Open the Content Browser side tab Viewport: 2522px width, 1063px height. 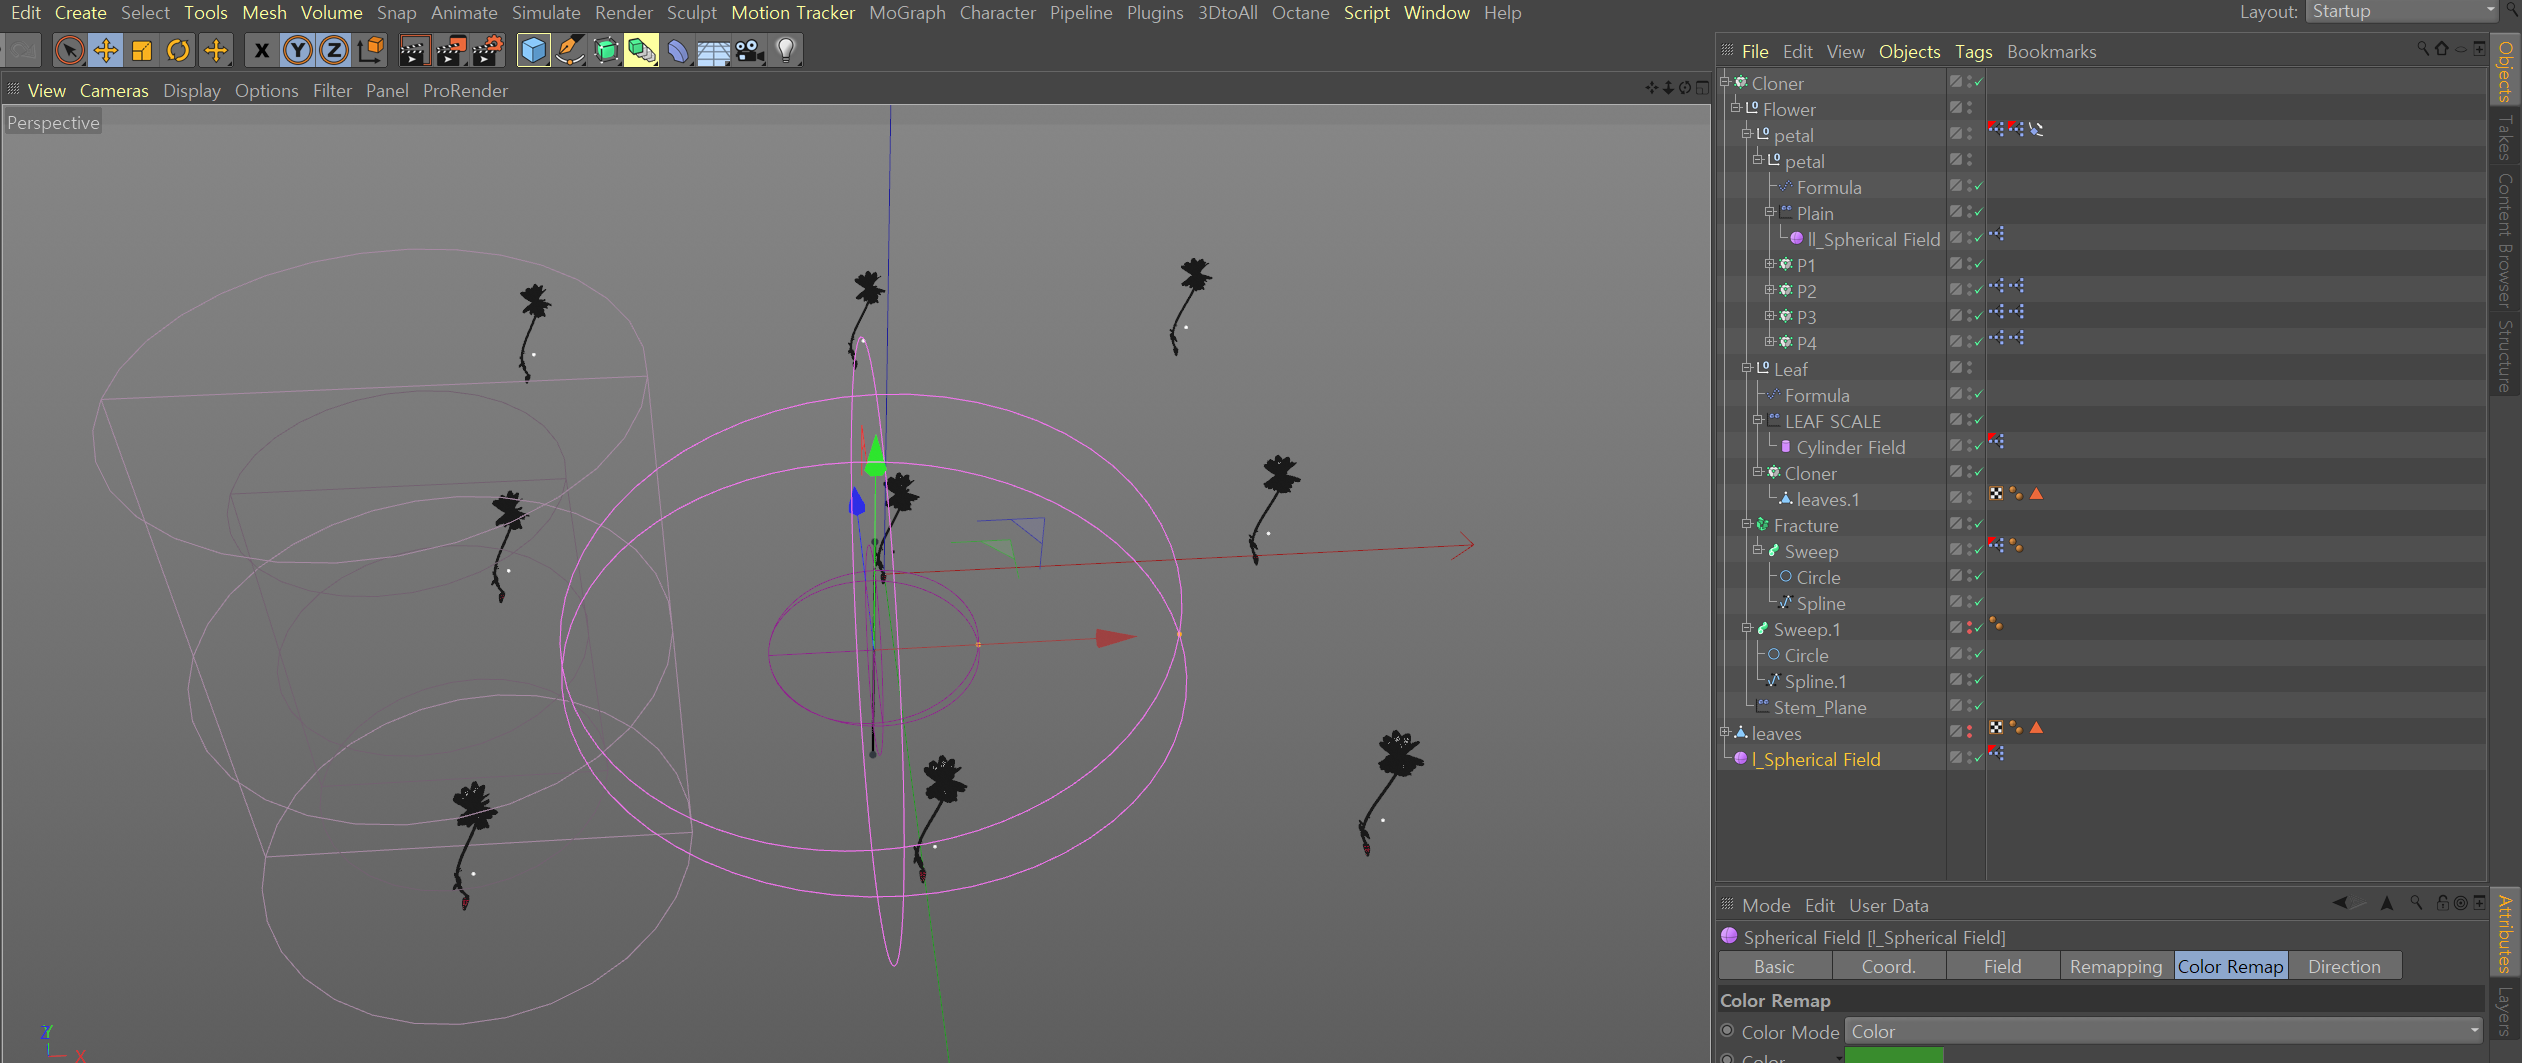point(2505,239)
